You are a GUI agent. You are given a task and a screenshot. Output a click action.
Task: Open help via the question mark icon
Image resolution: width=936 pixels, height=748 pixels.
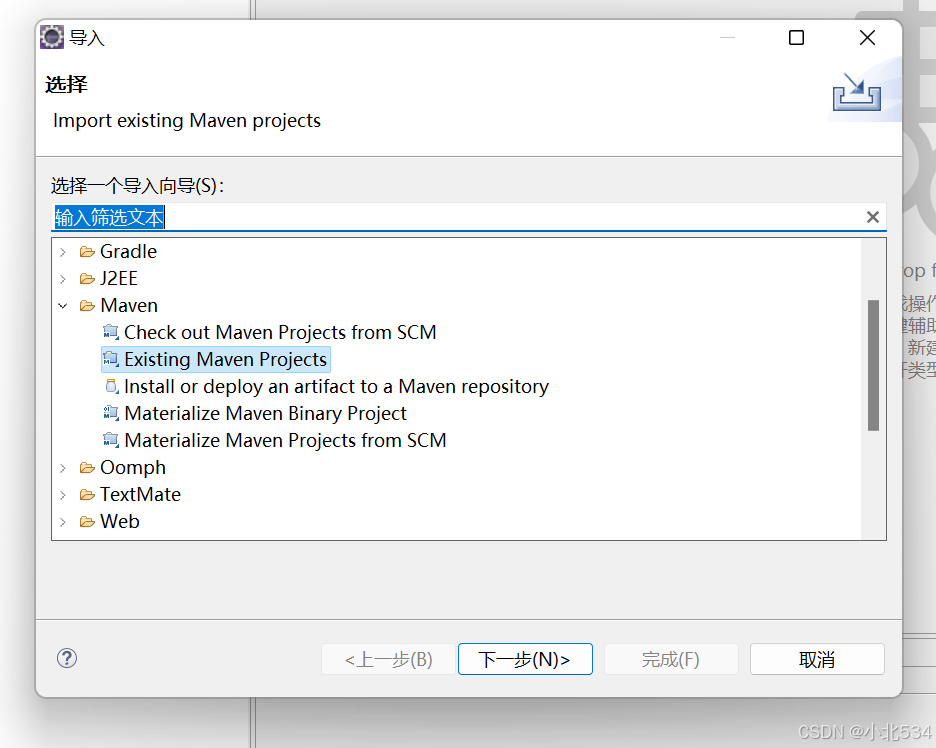coord(66,658)
